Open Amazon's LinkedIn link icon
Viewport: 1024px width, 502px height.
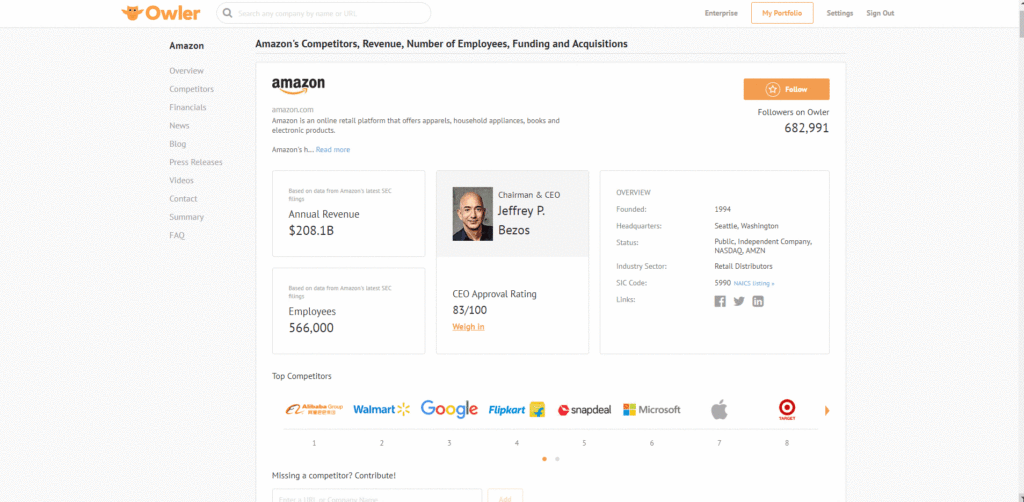pyautogui.click(x=758, y=301)
